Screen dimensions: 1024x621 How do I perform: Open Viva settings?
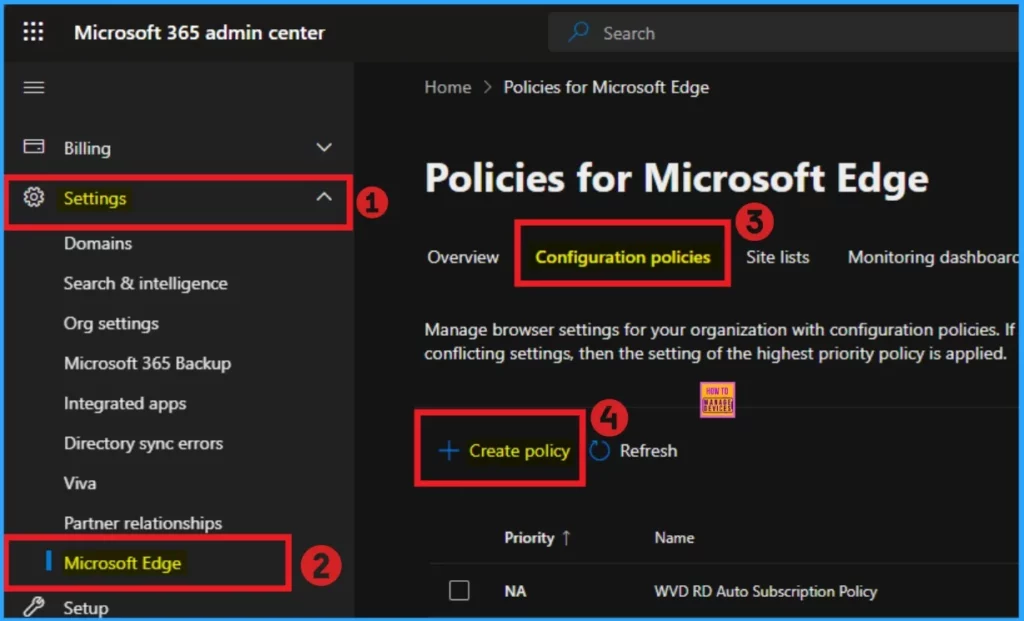pyautogui.click(x=80, y=483)
